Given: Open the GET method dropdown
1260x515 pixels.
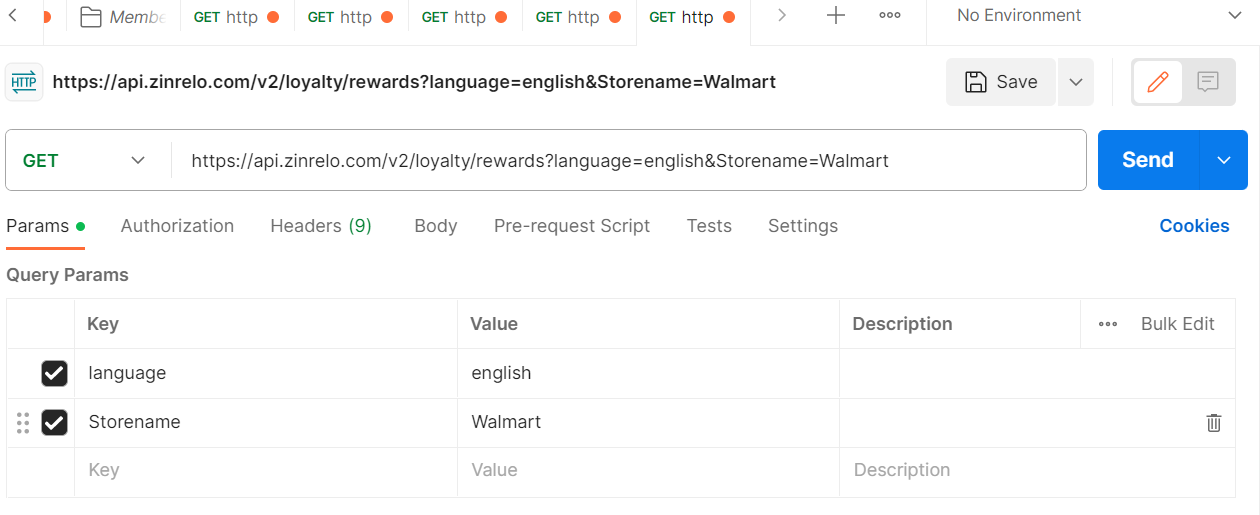Looking at the screenshot, I should tap(85, 160).
